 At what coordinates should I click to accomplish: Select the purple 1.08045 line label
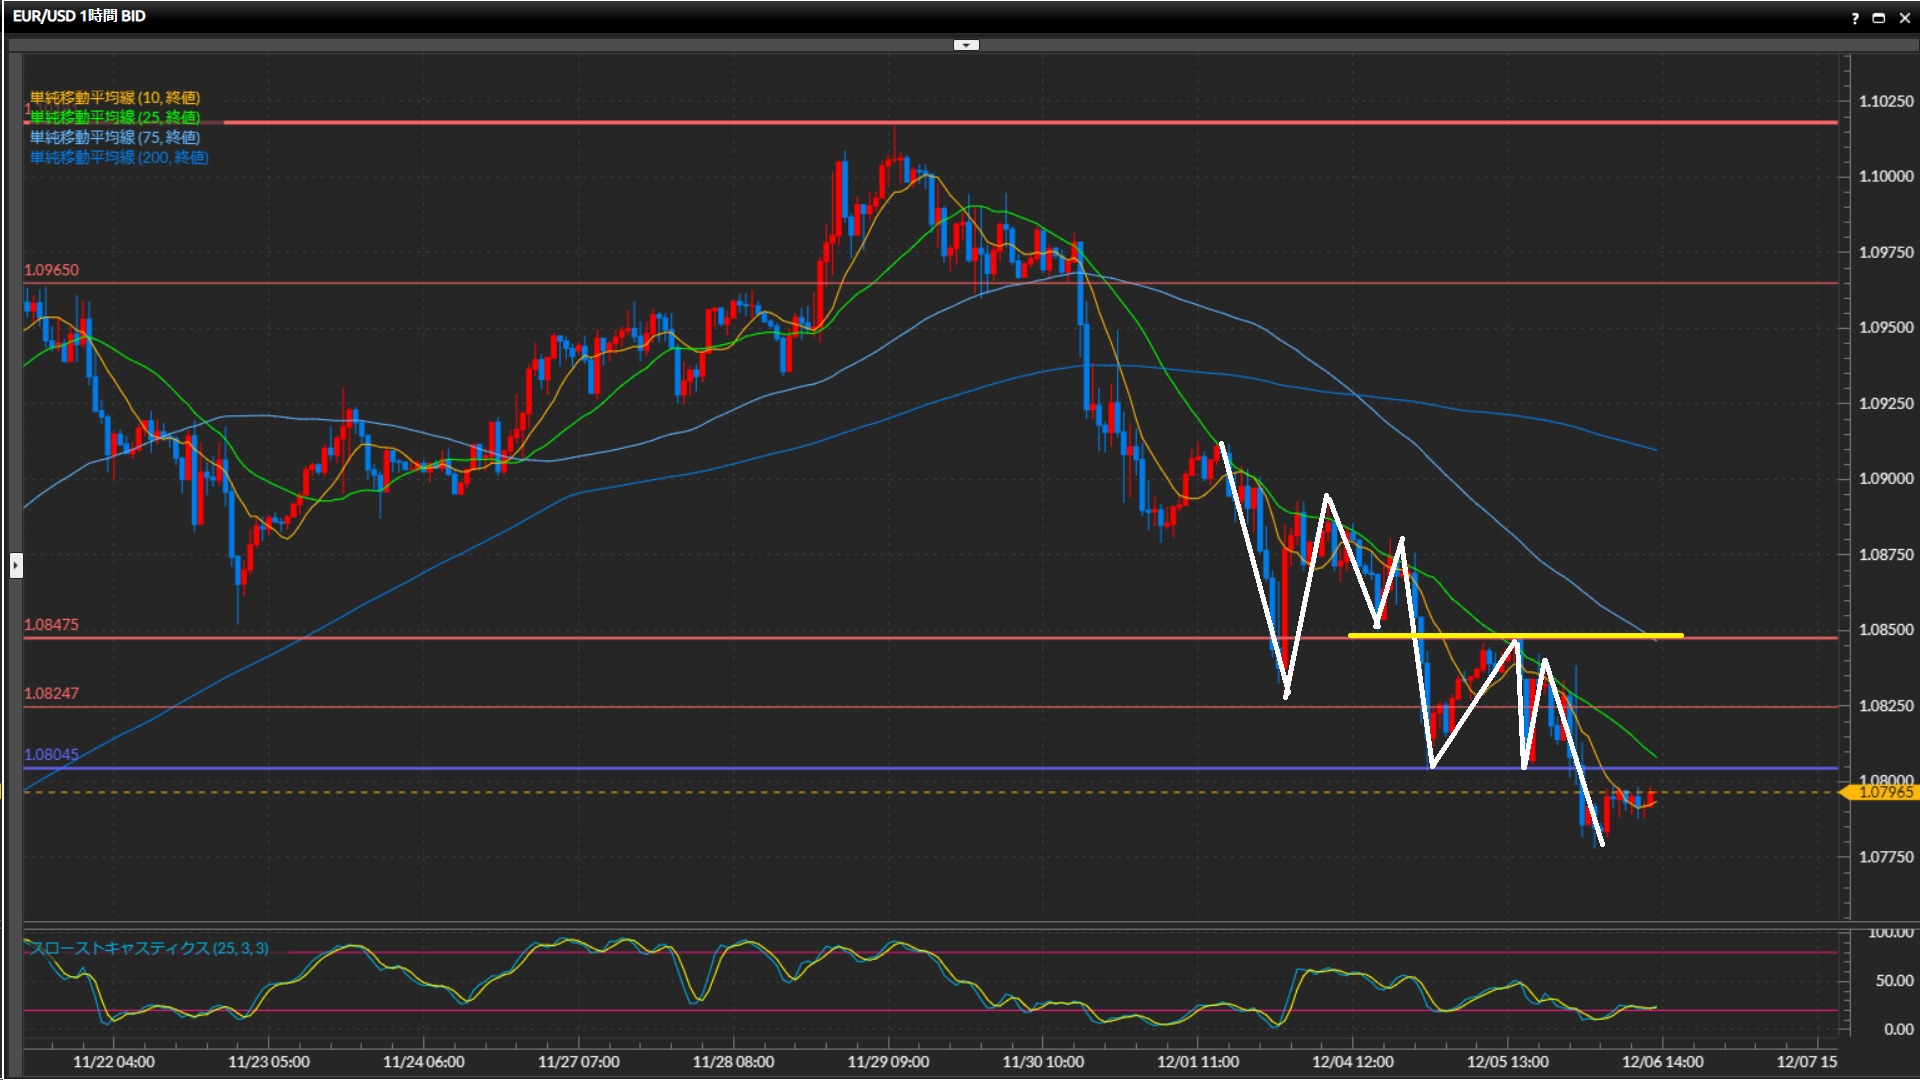tap(51, 754)
